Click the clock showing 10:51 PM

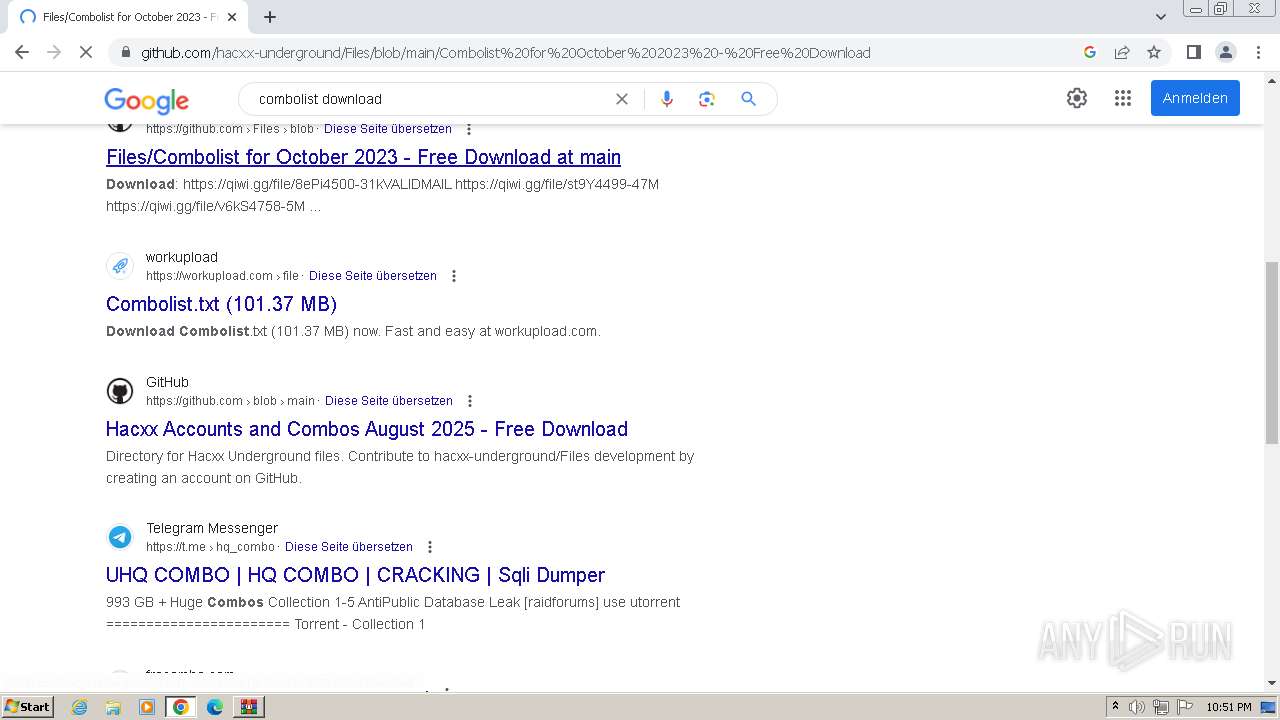click(x=1229, y=707)
